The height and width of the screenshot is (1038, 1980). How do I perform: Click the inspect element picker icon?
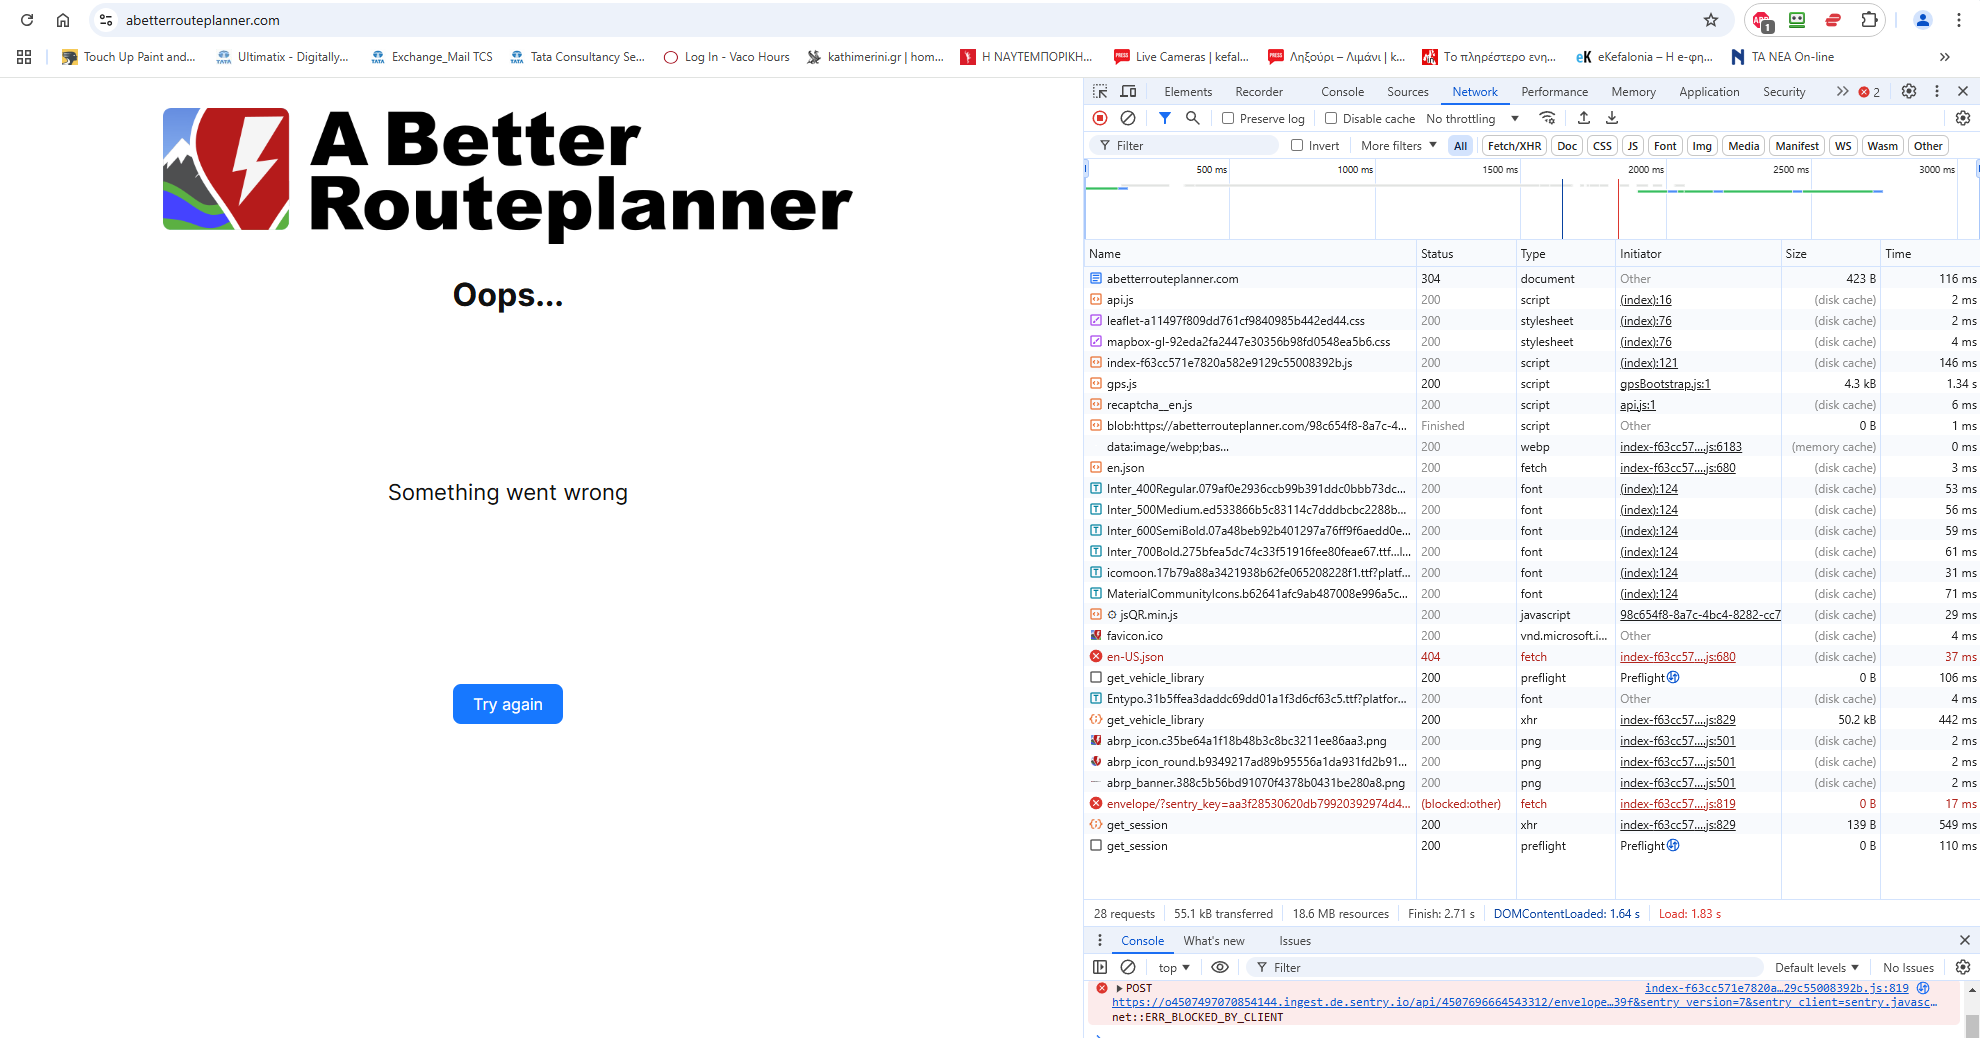pos(1100,91)
